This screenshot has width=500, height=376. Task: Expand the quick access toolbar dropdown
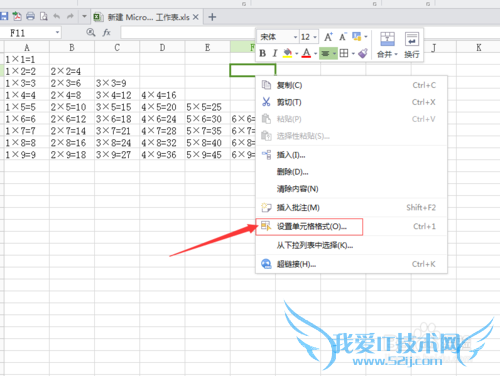pos(84,16)
